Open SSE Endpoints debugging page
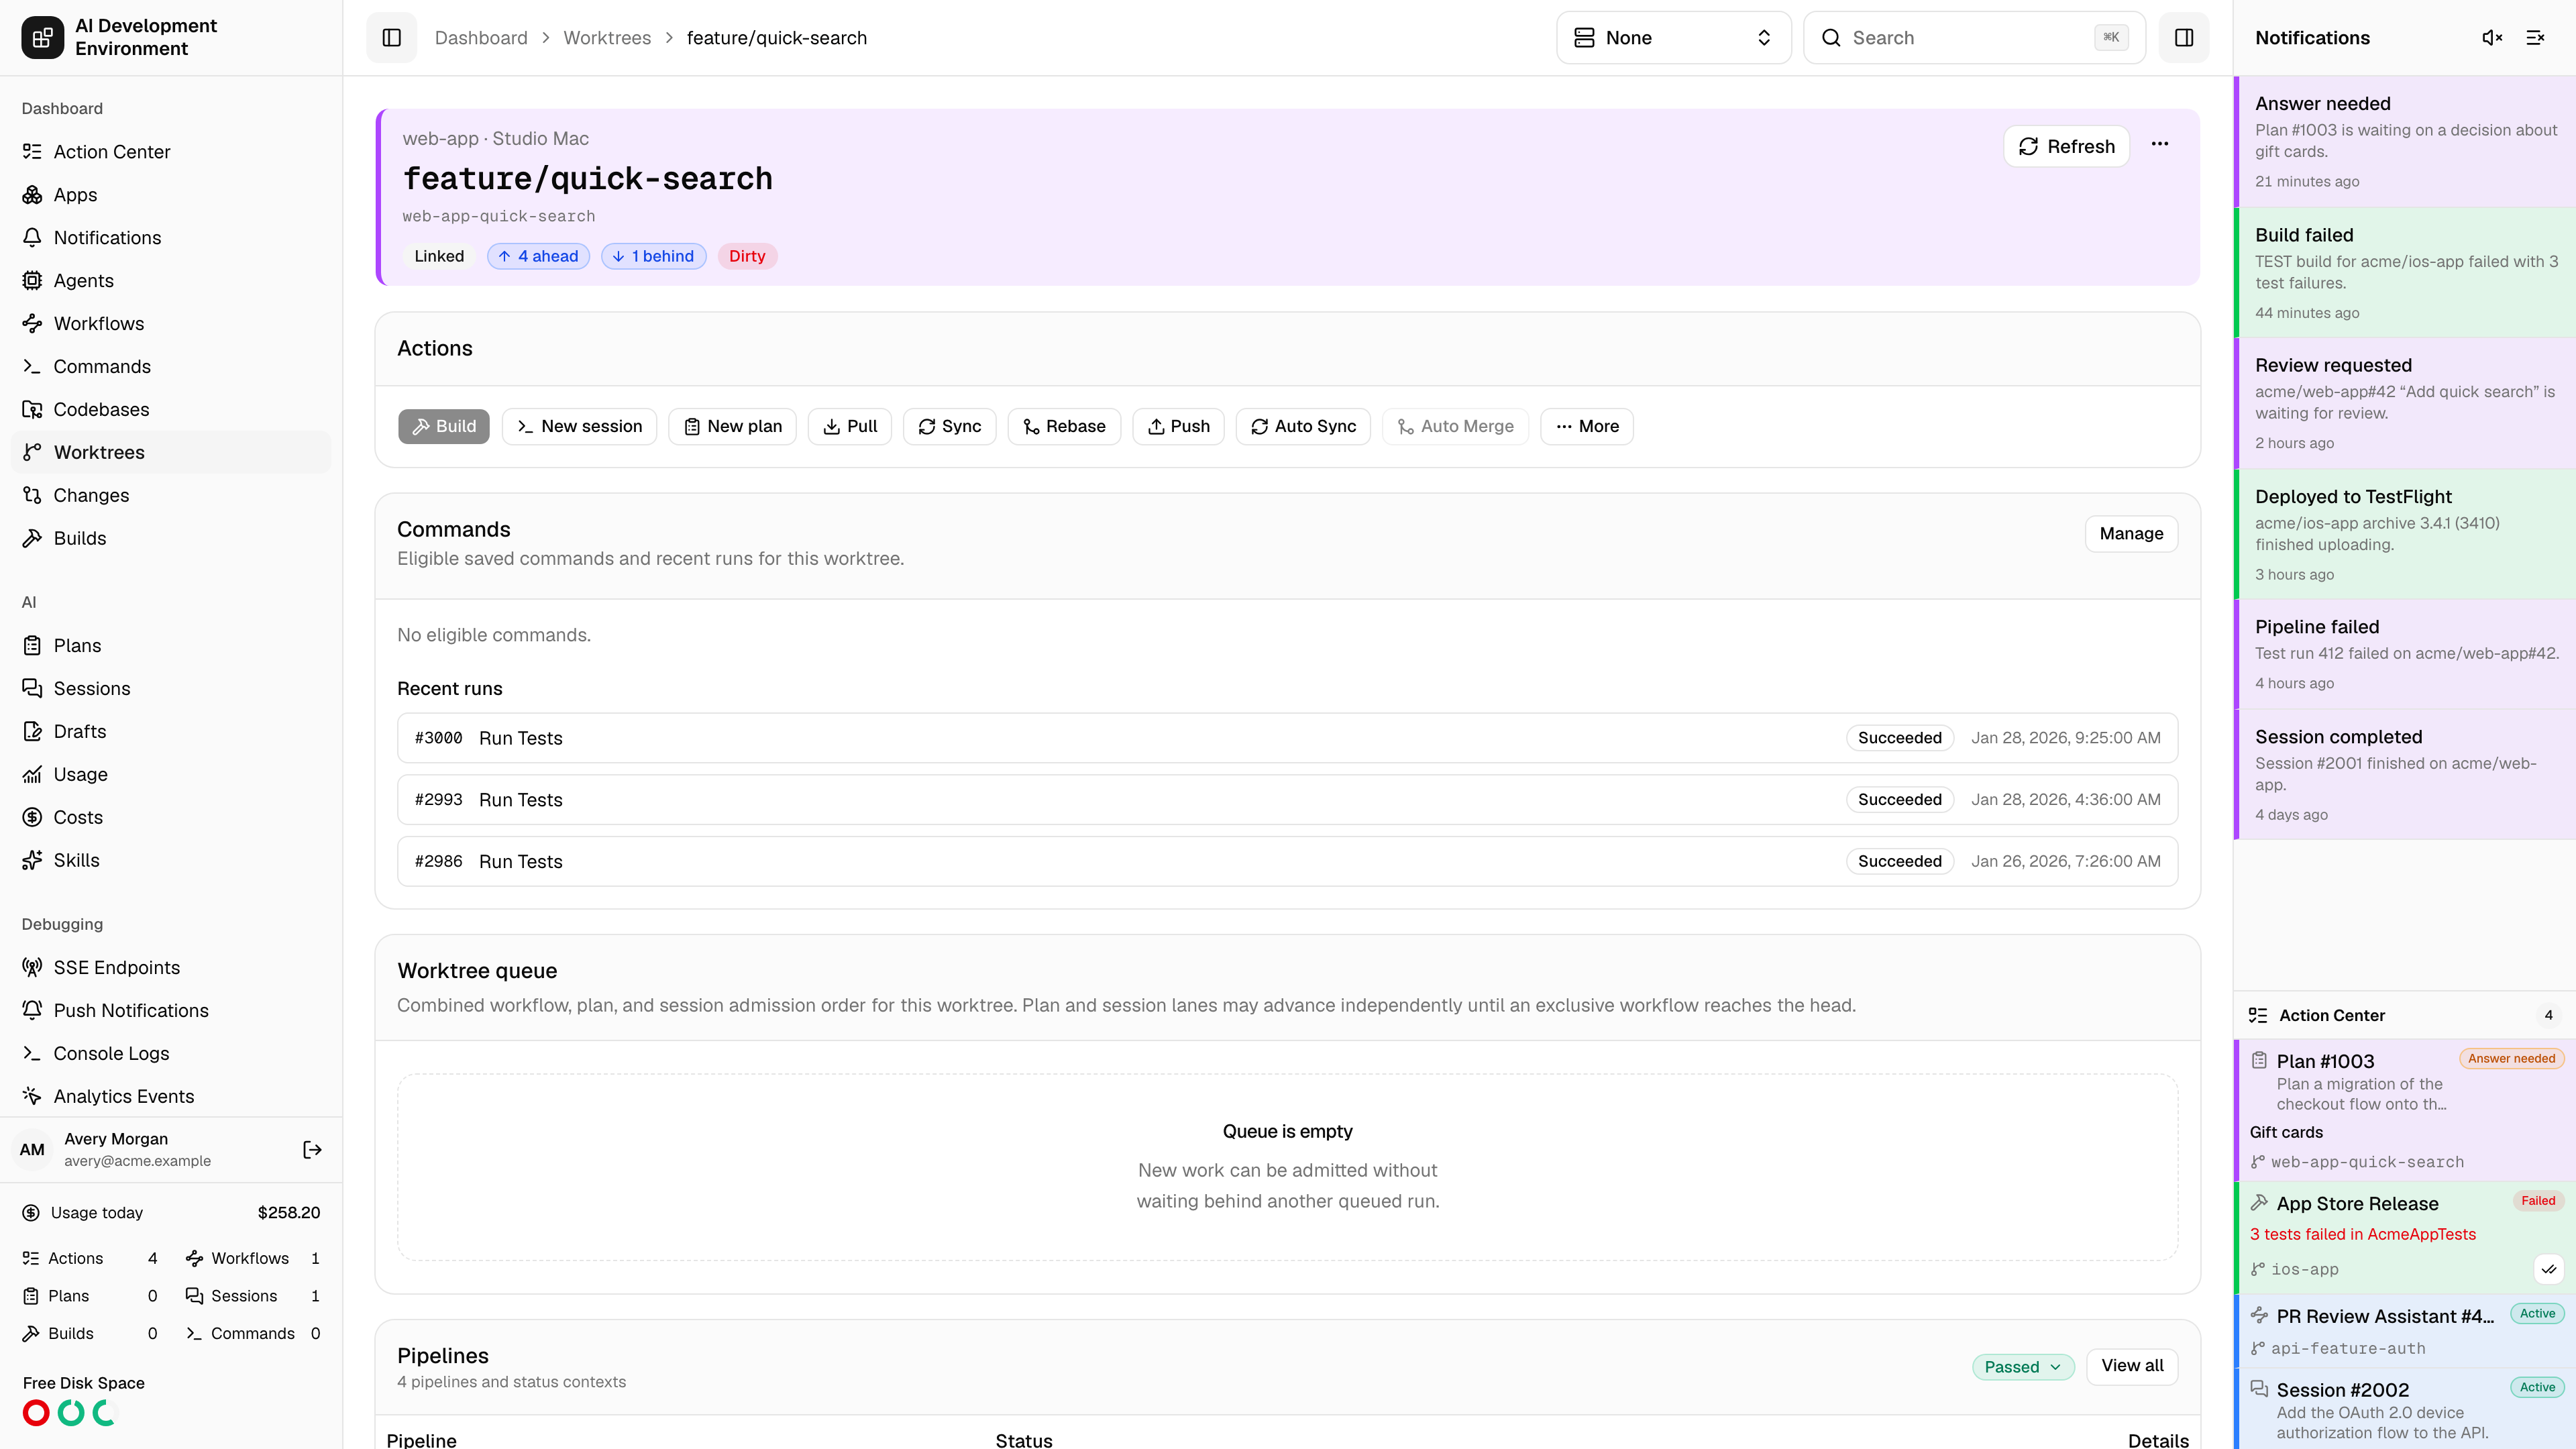2576x1449 pixels. 171,968
